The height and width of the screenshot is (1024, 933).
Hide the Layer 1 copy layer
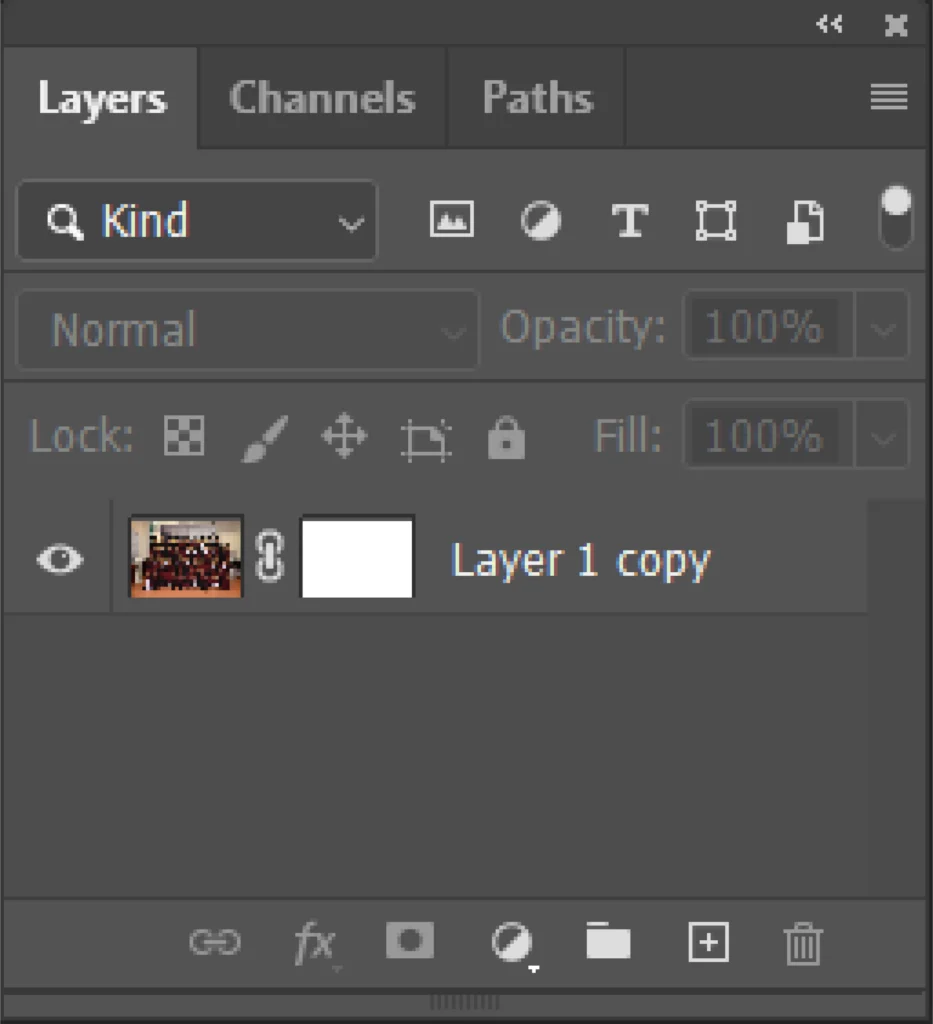(58, 560)
